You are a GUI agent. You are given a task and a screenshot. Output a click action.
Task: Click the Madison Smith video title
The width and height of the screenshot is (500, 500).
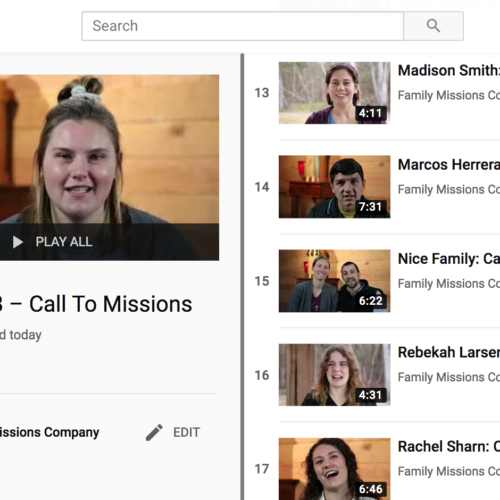(x=449, y=71)
